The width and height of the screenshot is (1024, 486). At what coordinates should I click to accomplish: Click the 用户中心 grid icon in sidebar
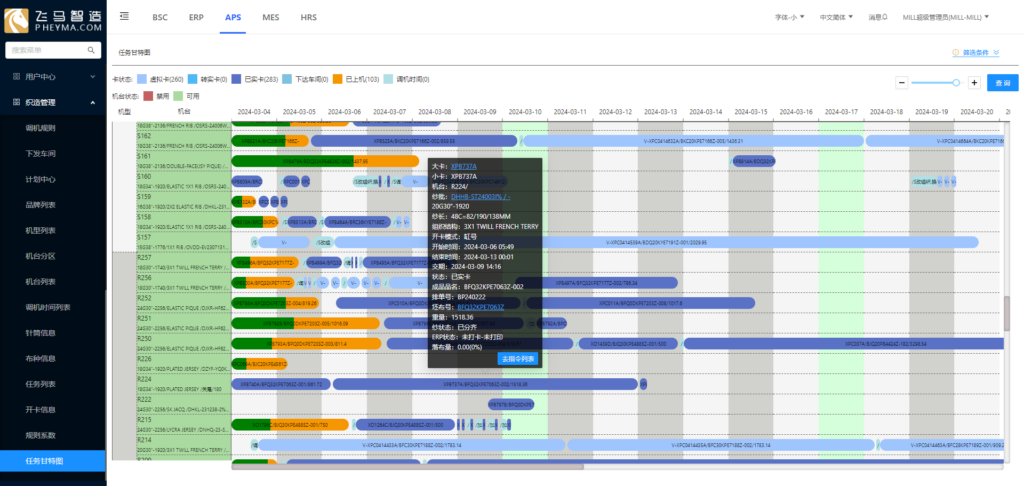pos(15,76)
